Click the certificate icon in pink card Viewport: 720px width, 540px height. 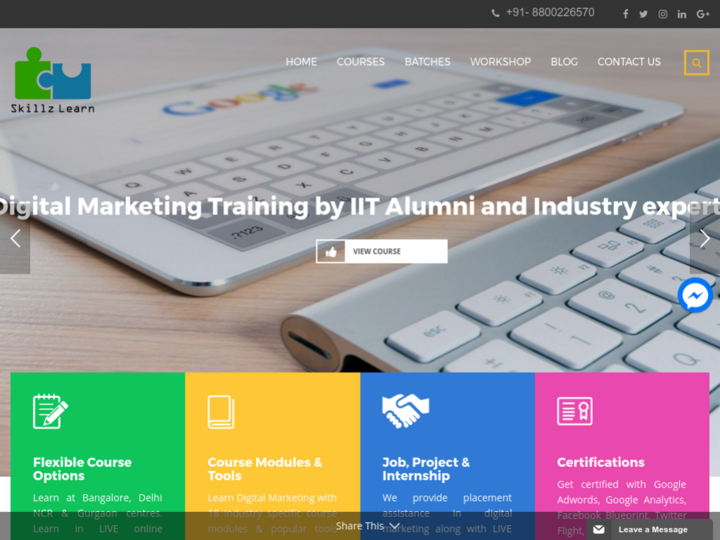point(574,411)
